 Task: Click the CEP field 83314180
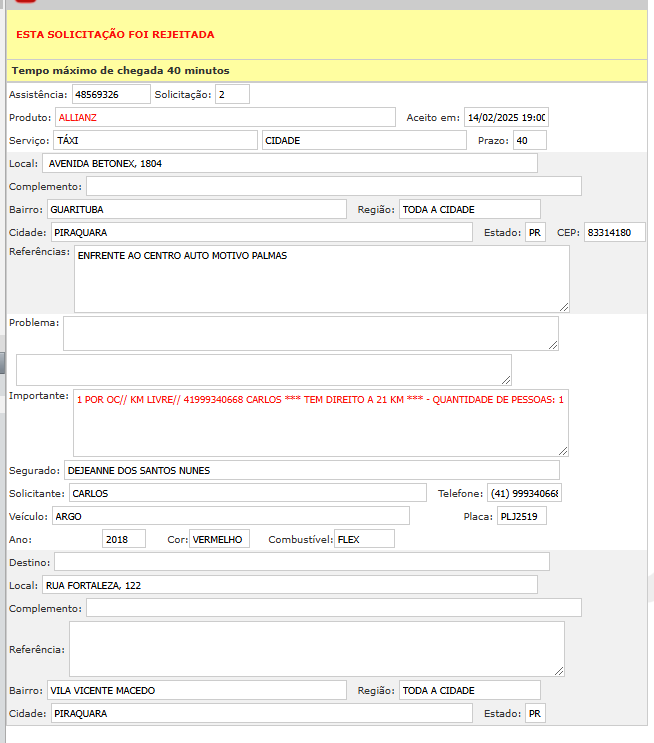pyautogui.click(x=614, y=232)
